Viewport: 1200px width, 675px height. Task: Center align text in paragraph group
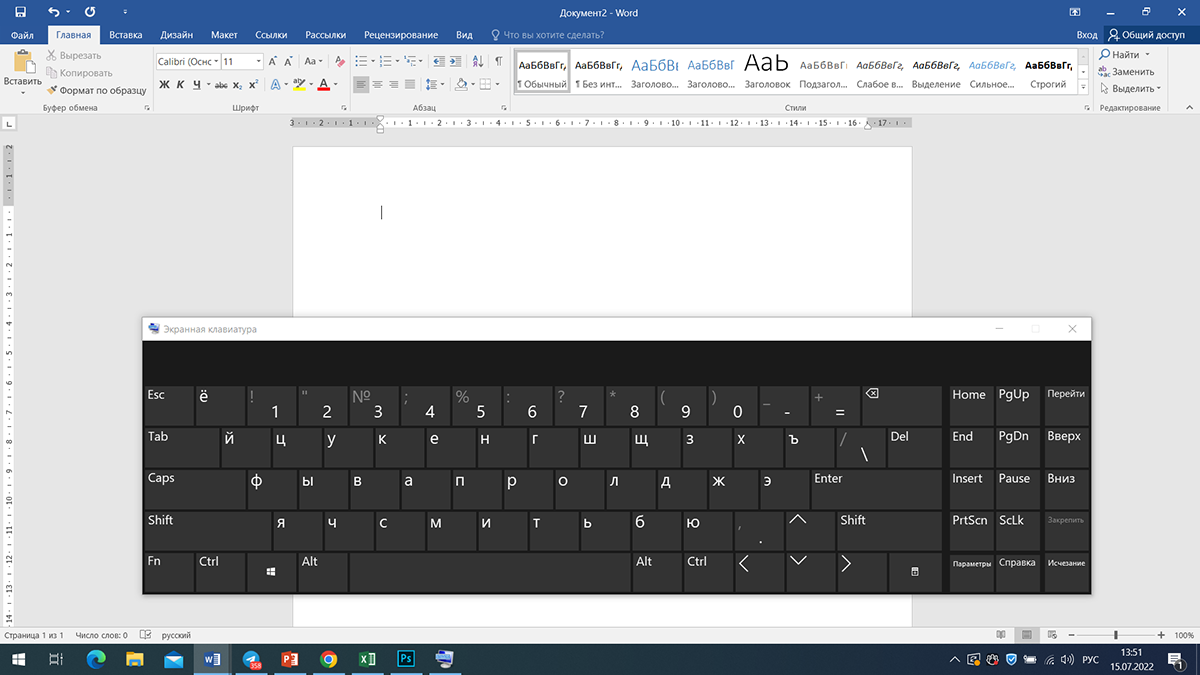(378, 85)
